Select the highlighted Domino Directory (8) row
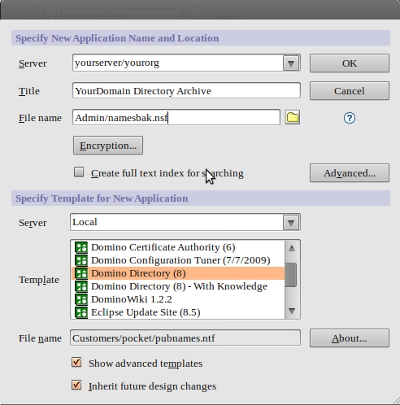Image resolution: width=400 pixels, height=405 pixels. pyautogui.click(x=178, y=273)
